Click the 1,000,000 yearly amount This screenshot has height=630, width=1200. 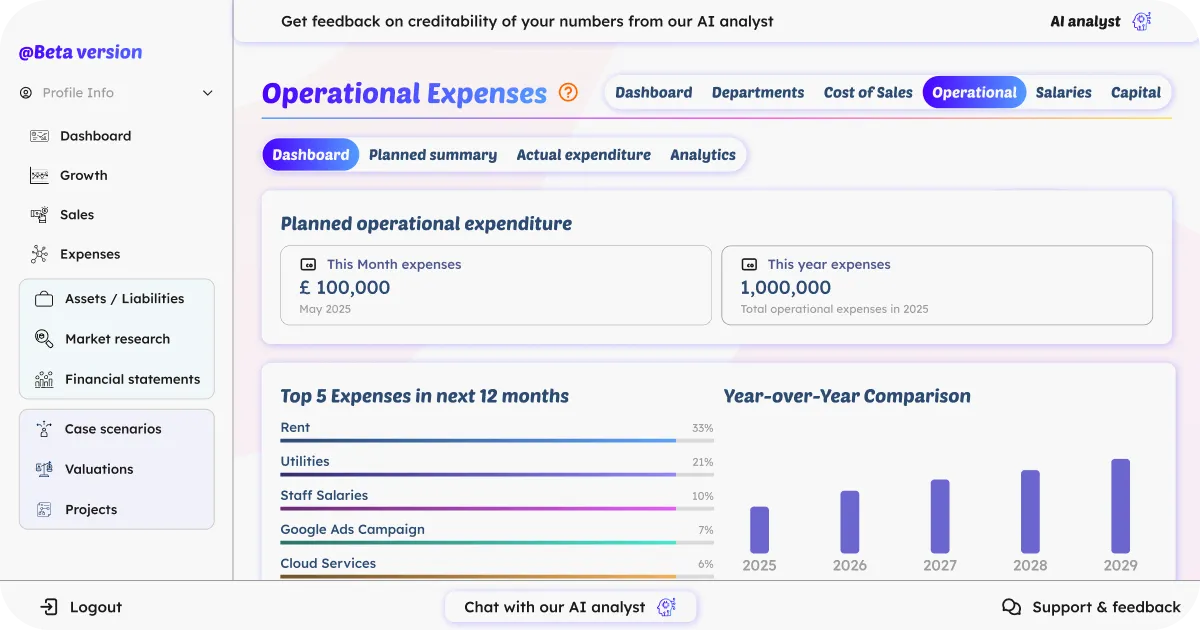[786, 288]
